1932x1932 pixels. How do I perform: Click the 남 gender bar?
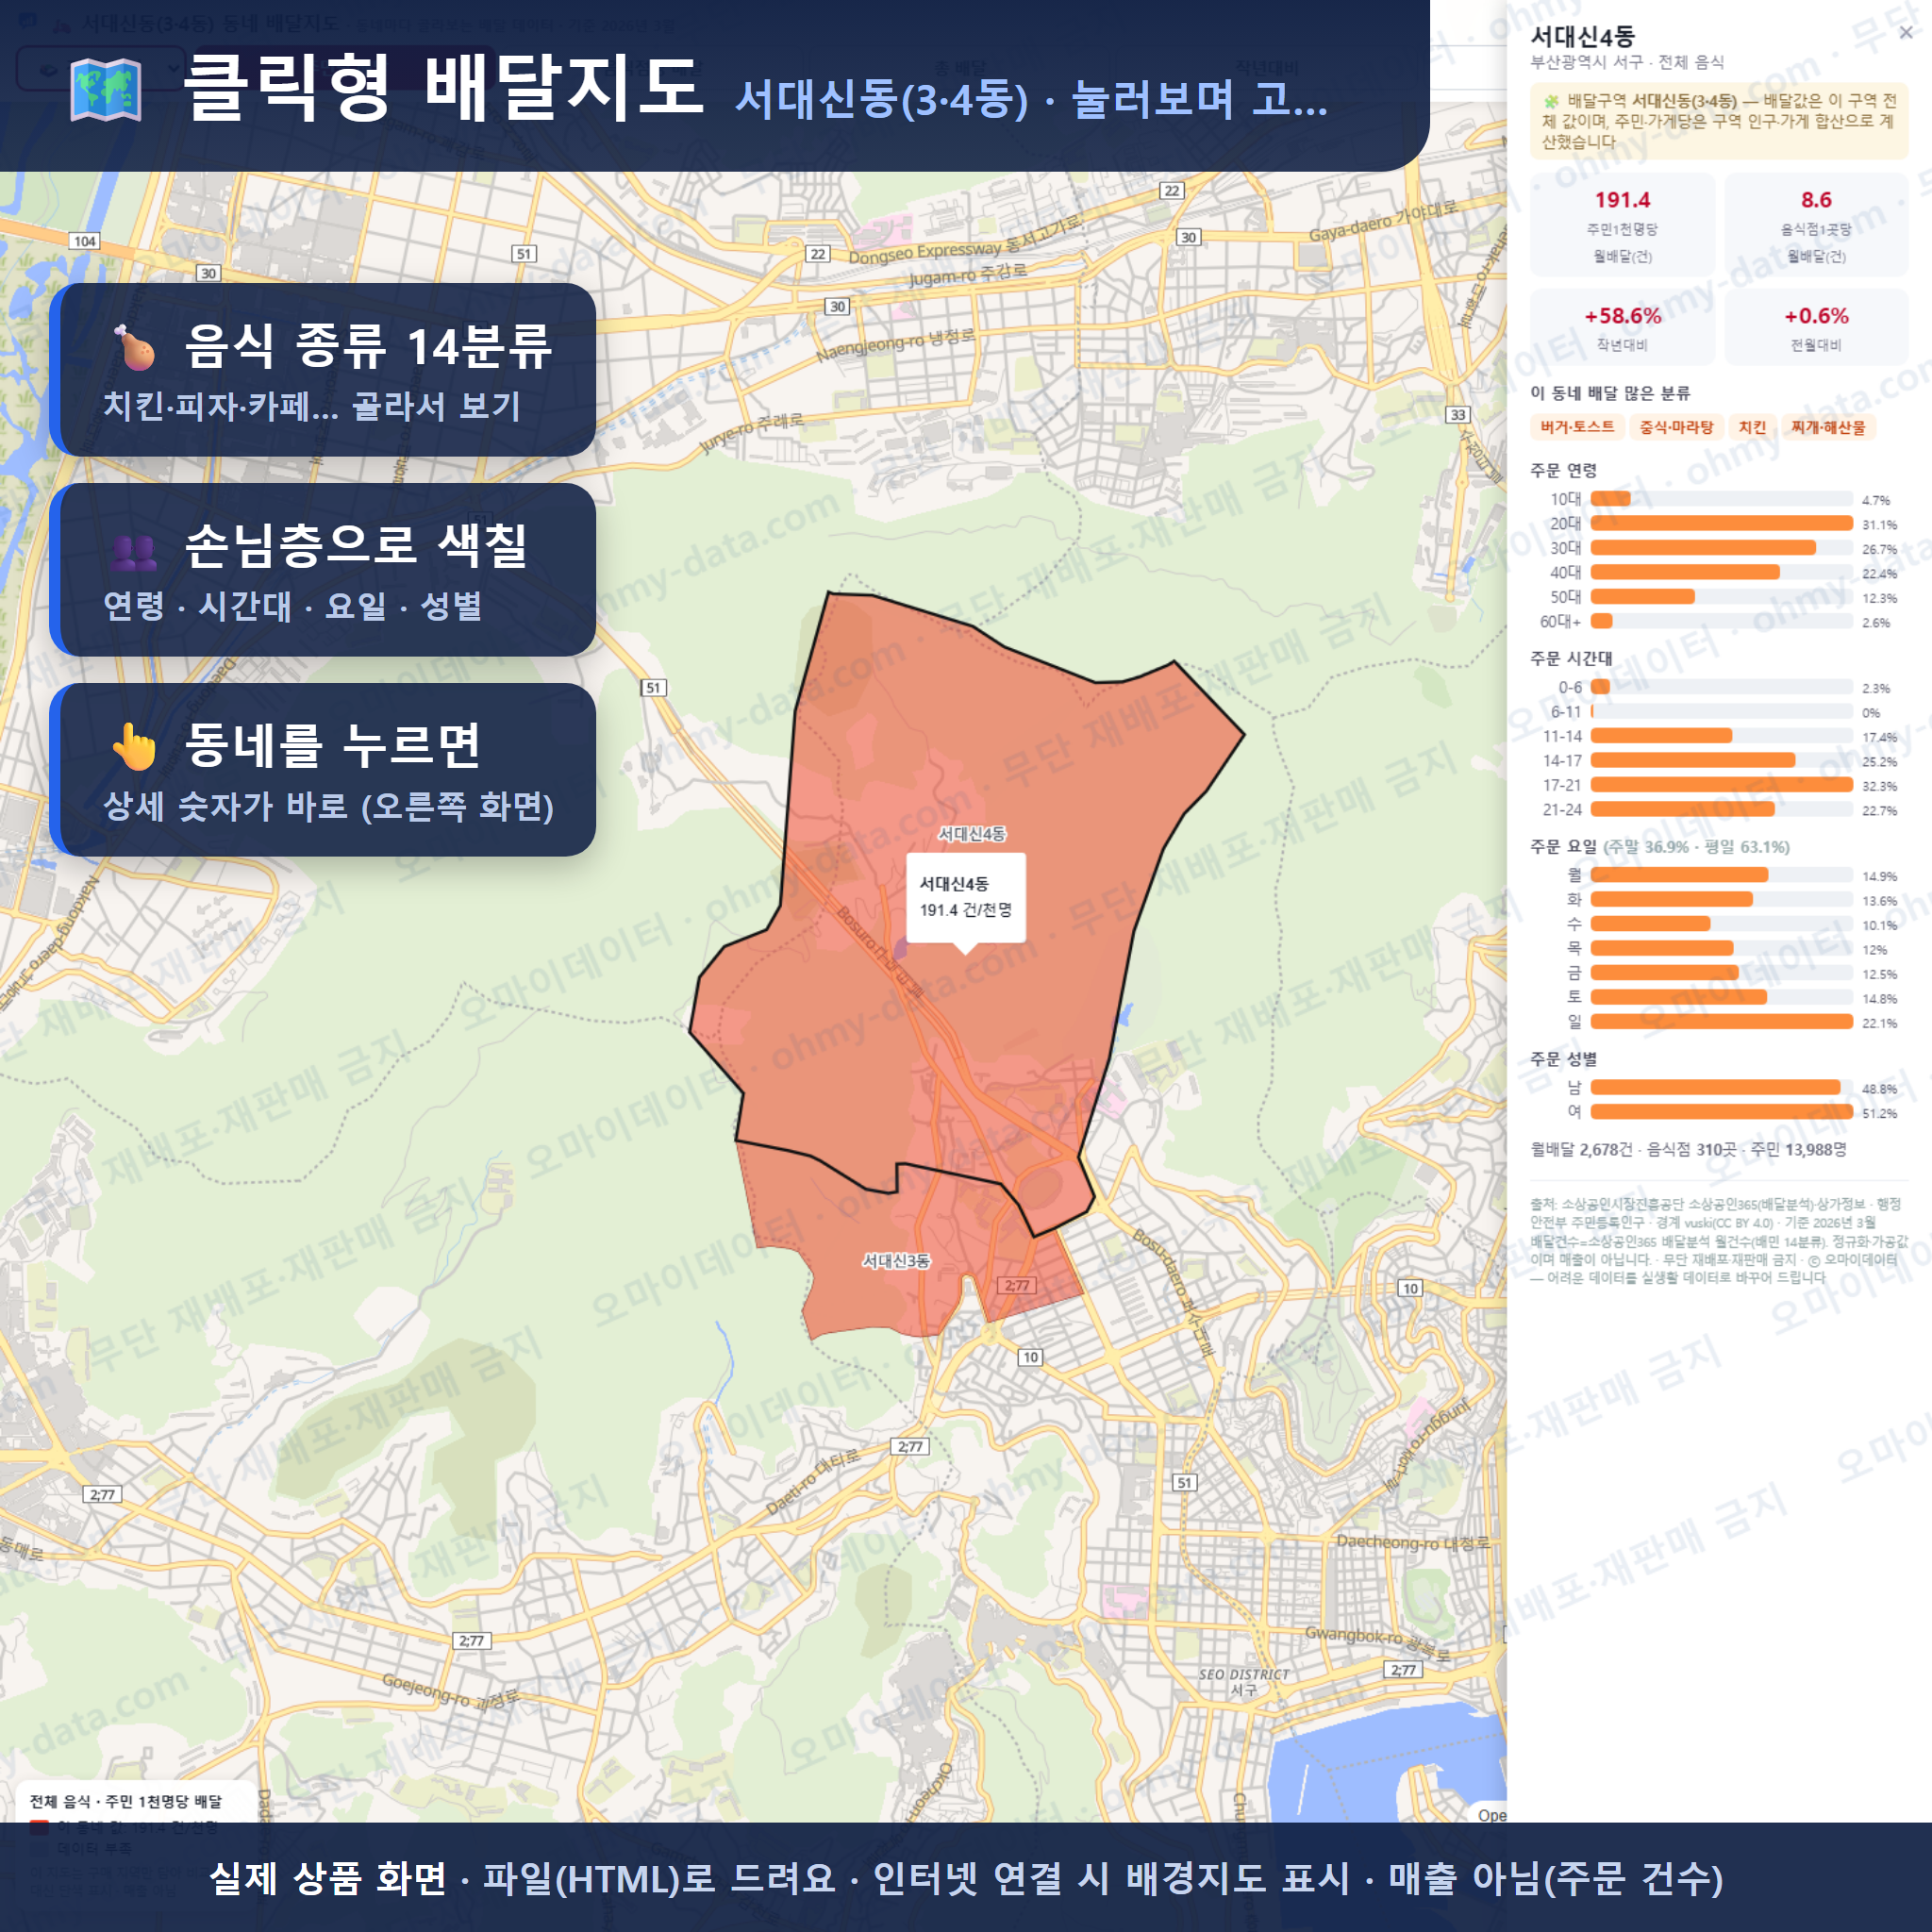pyautogui.click(x=1715, y=1087)
